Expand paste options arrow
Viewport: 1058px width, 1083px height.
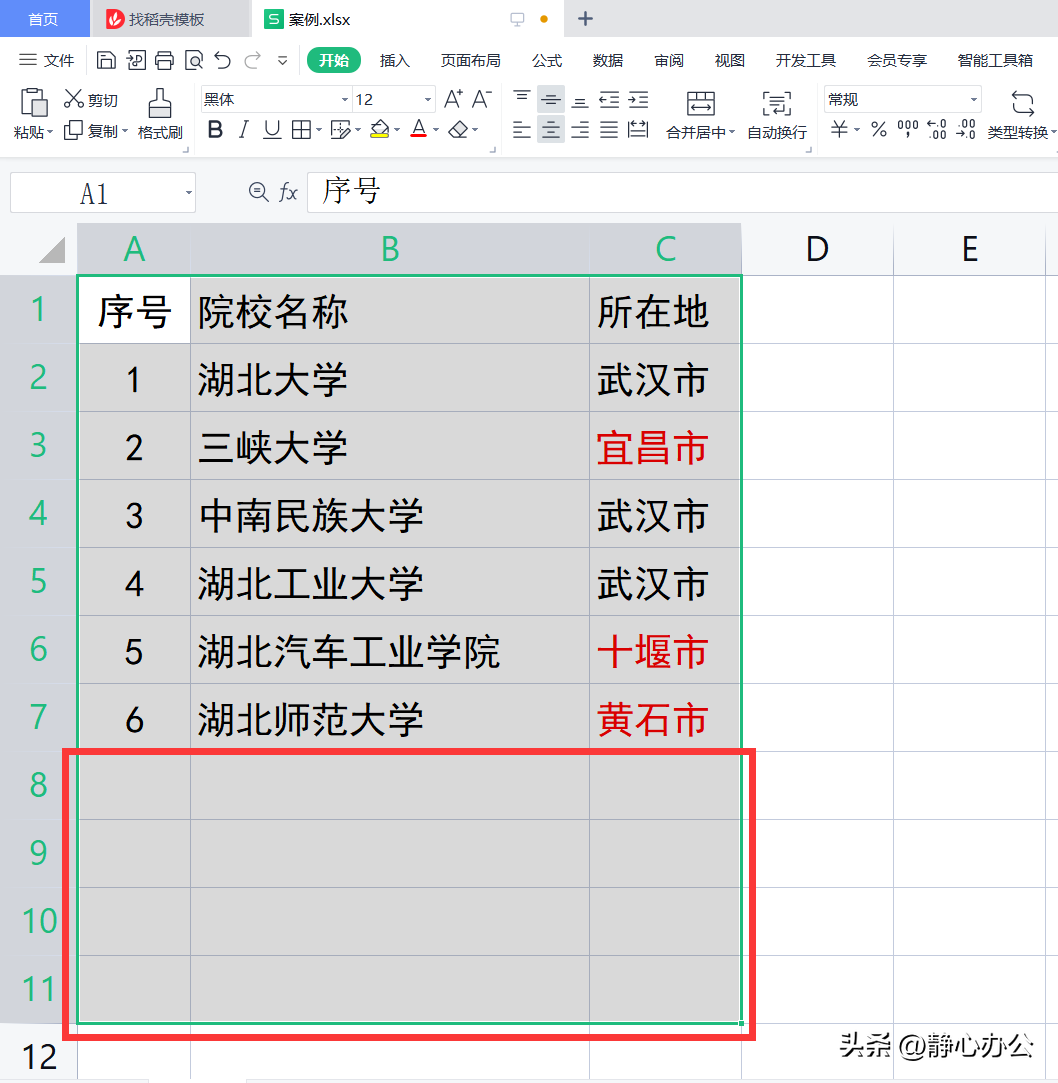point(50,132)
